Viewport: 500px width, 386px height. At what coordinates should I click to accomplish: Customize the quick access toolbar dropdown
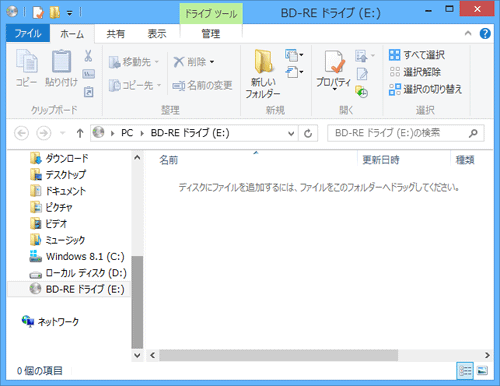[69, 13]
